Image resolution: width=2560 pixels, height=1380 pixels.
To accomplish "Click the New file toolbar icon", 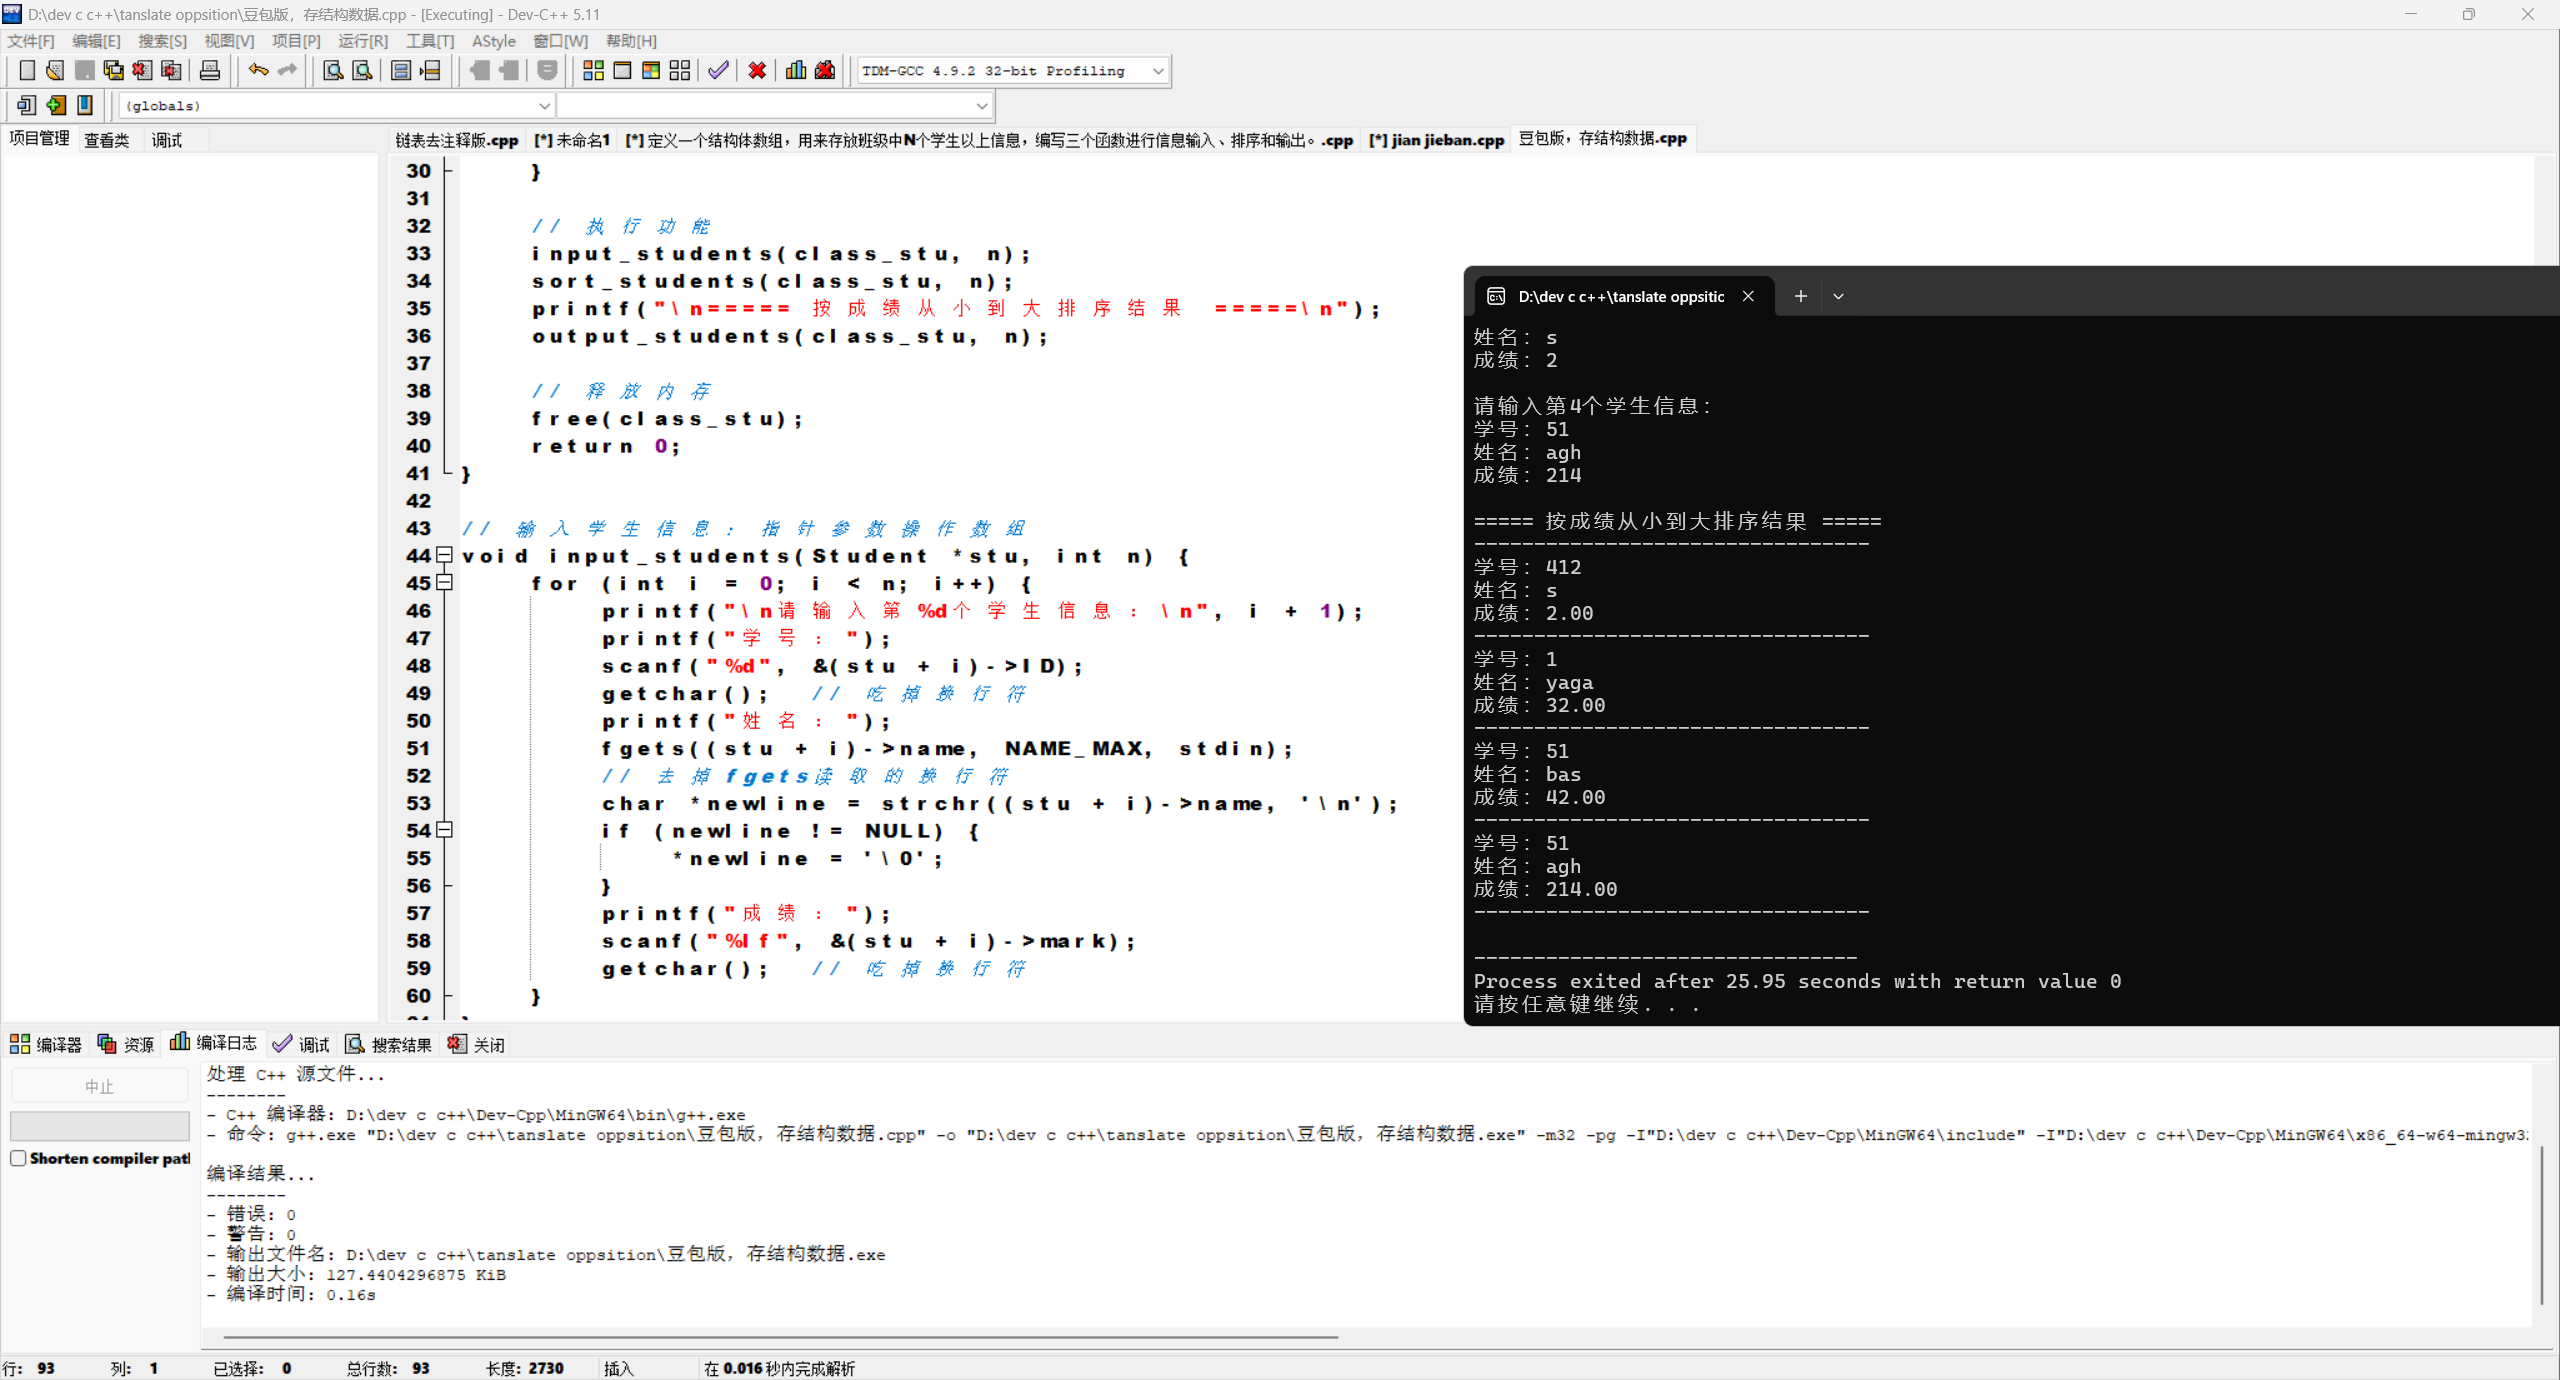I will tap(27, 70).
